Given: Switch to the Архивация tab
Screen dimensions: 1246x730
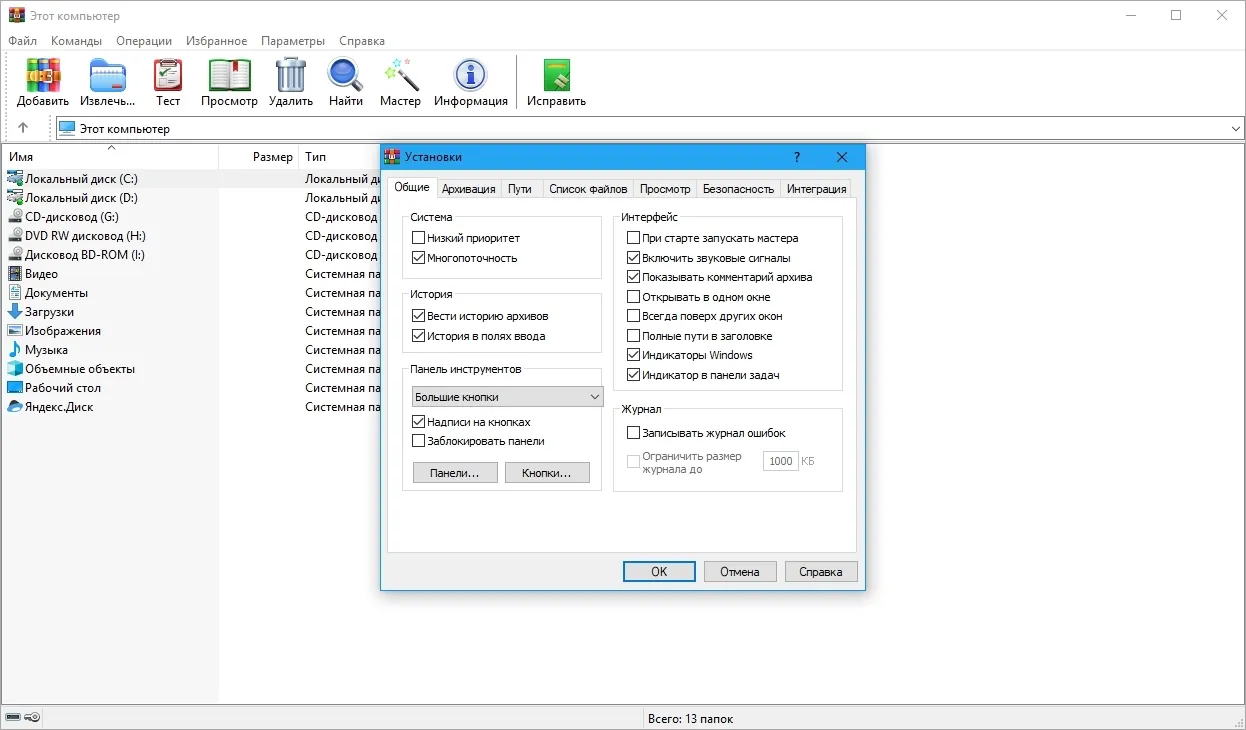Looking at the screenshot, I should (468, 188).
